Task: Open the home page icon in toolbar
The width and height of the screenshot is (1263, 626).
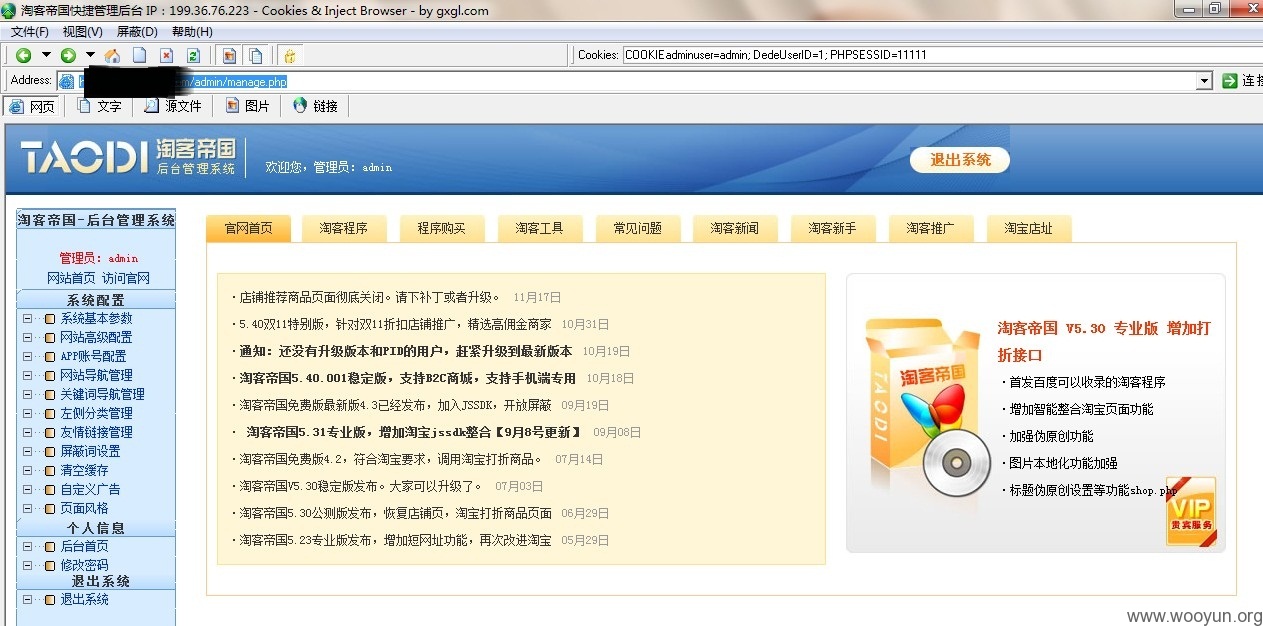Action: point(112,55)
